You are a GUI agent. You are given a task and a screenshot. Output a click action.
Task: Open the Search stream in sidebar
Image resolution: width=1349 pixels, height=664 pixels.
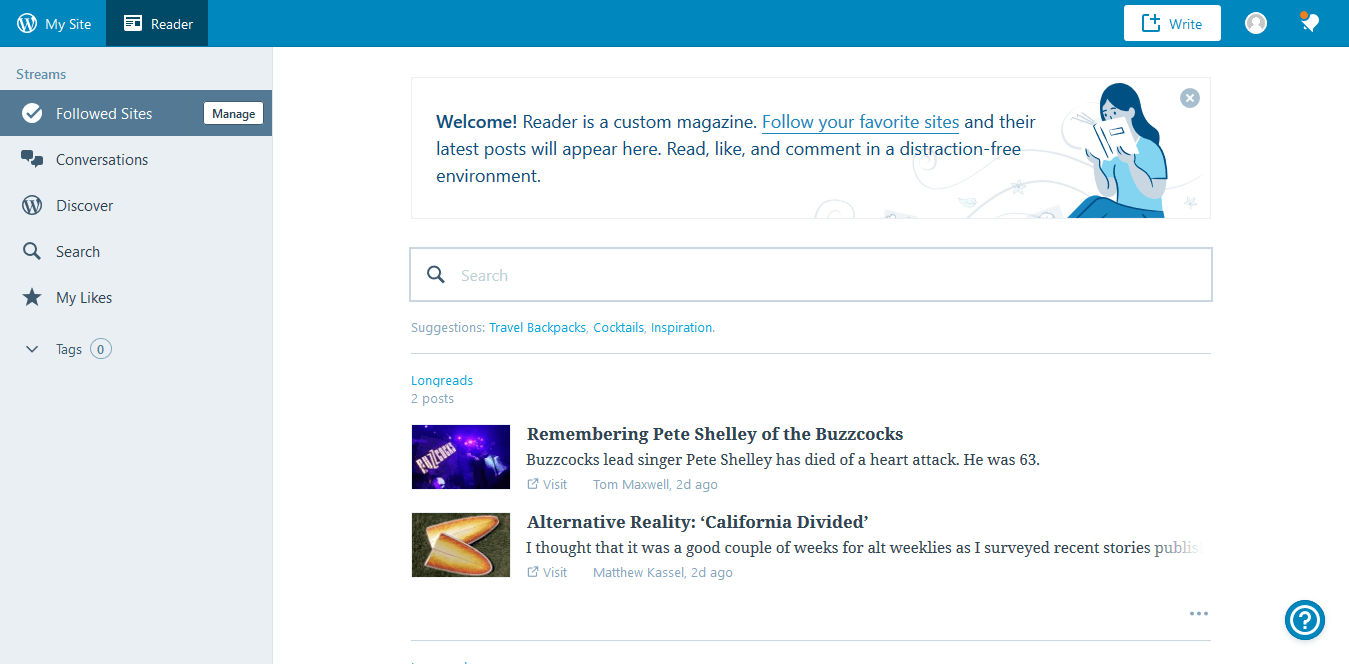click(78, 252)
